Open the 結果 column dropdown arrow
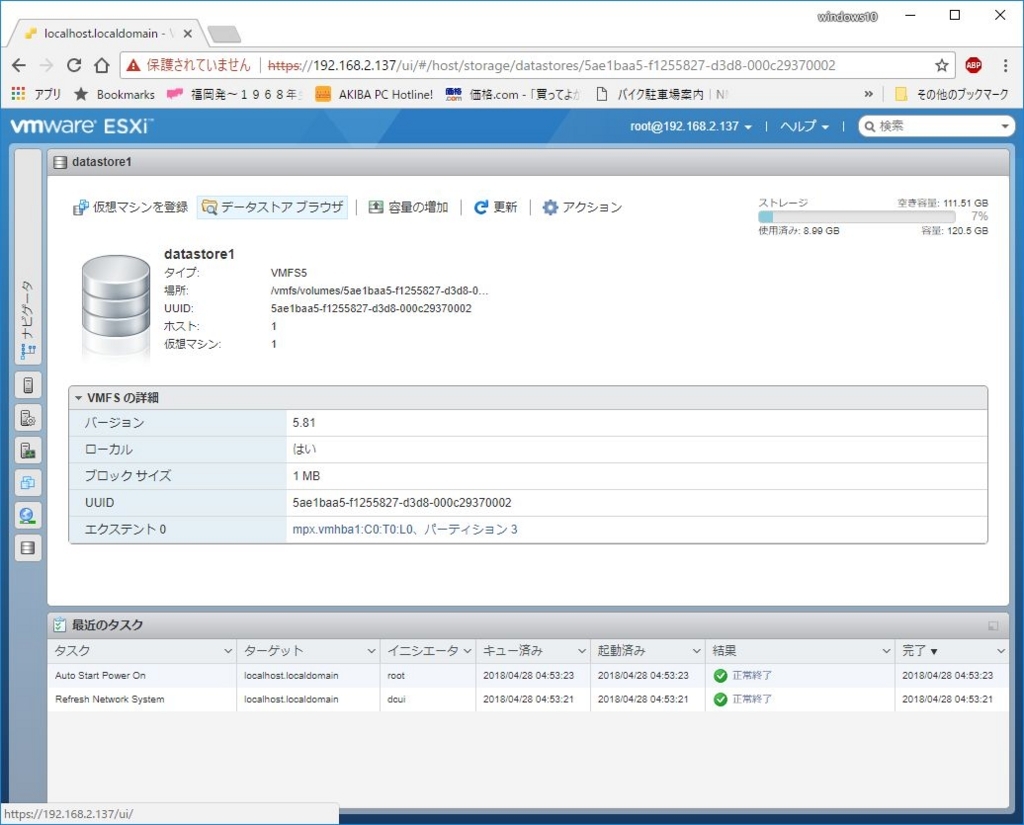This screenshot has height=825, width=1024. 886,651
